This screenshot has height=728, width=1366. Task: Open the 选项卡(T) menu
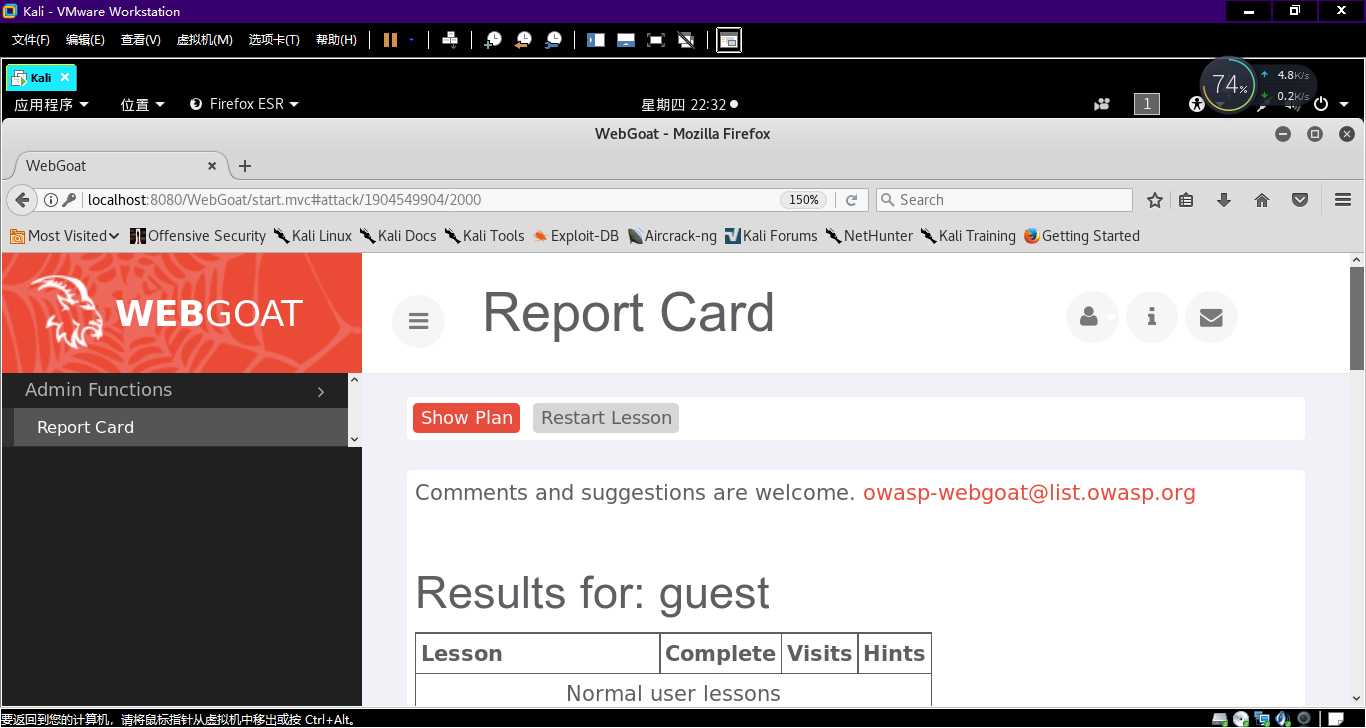(274, 40)
